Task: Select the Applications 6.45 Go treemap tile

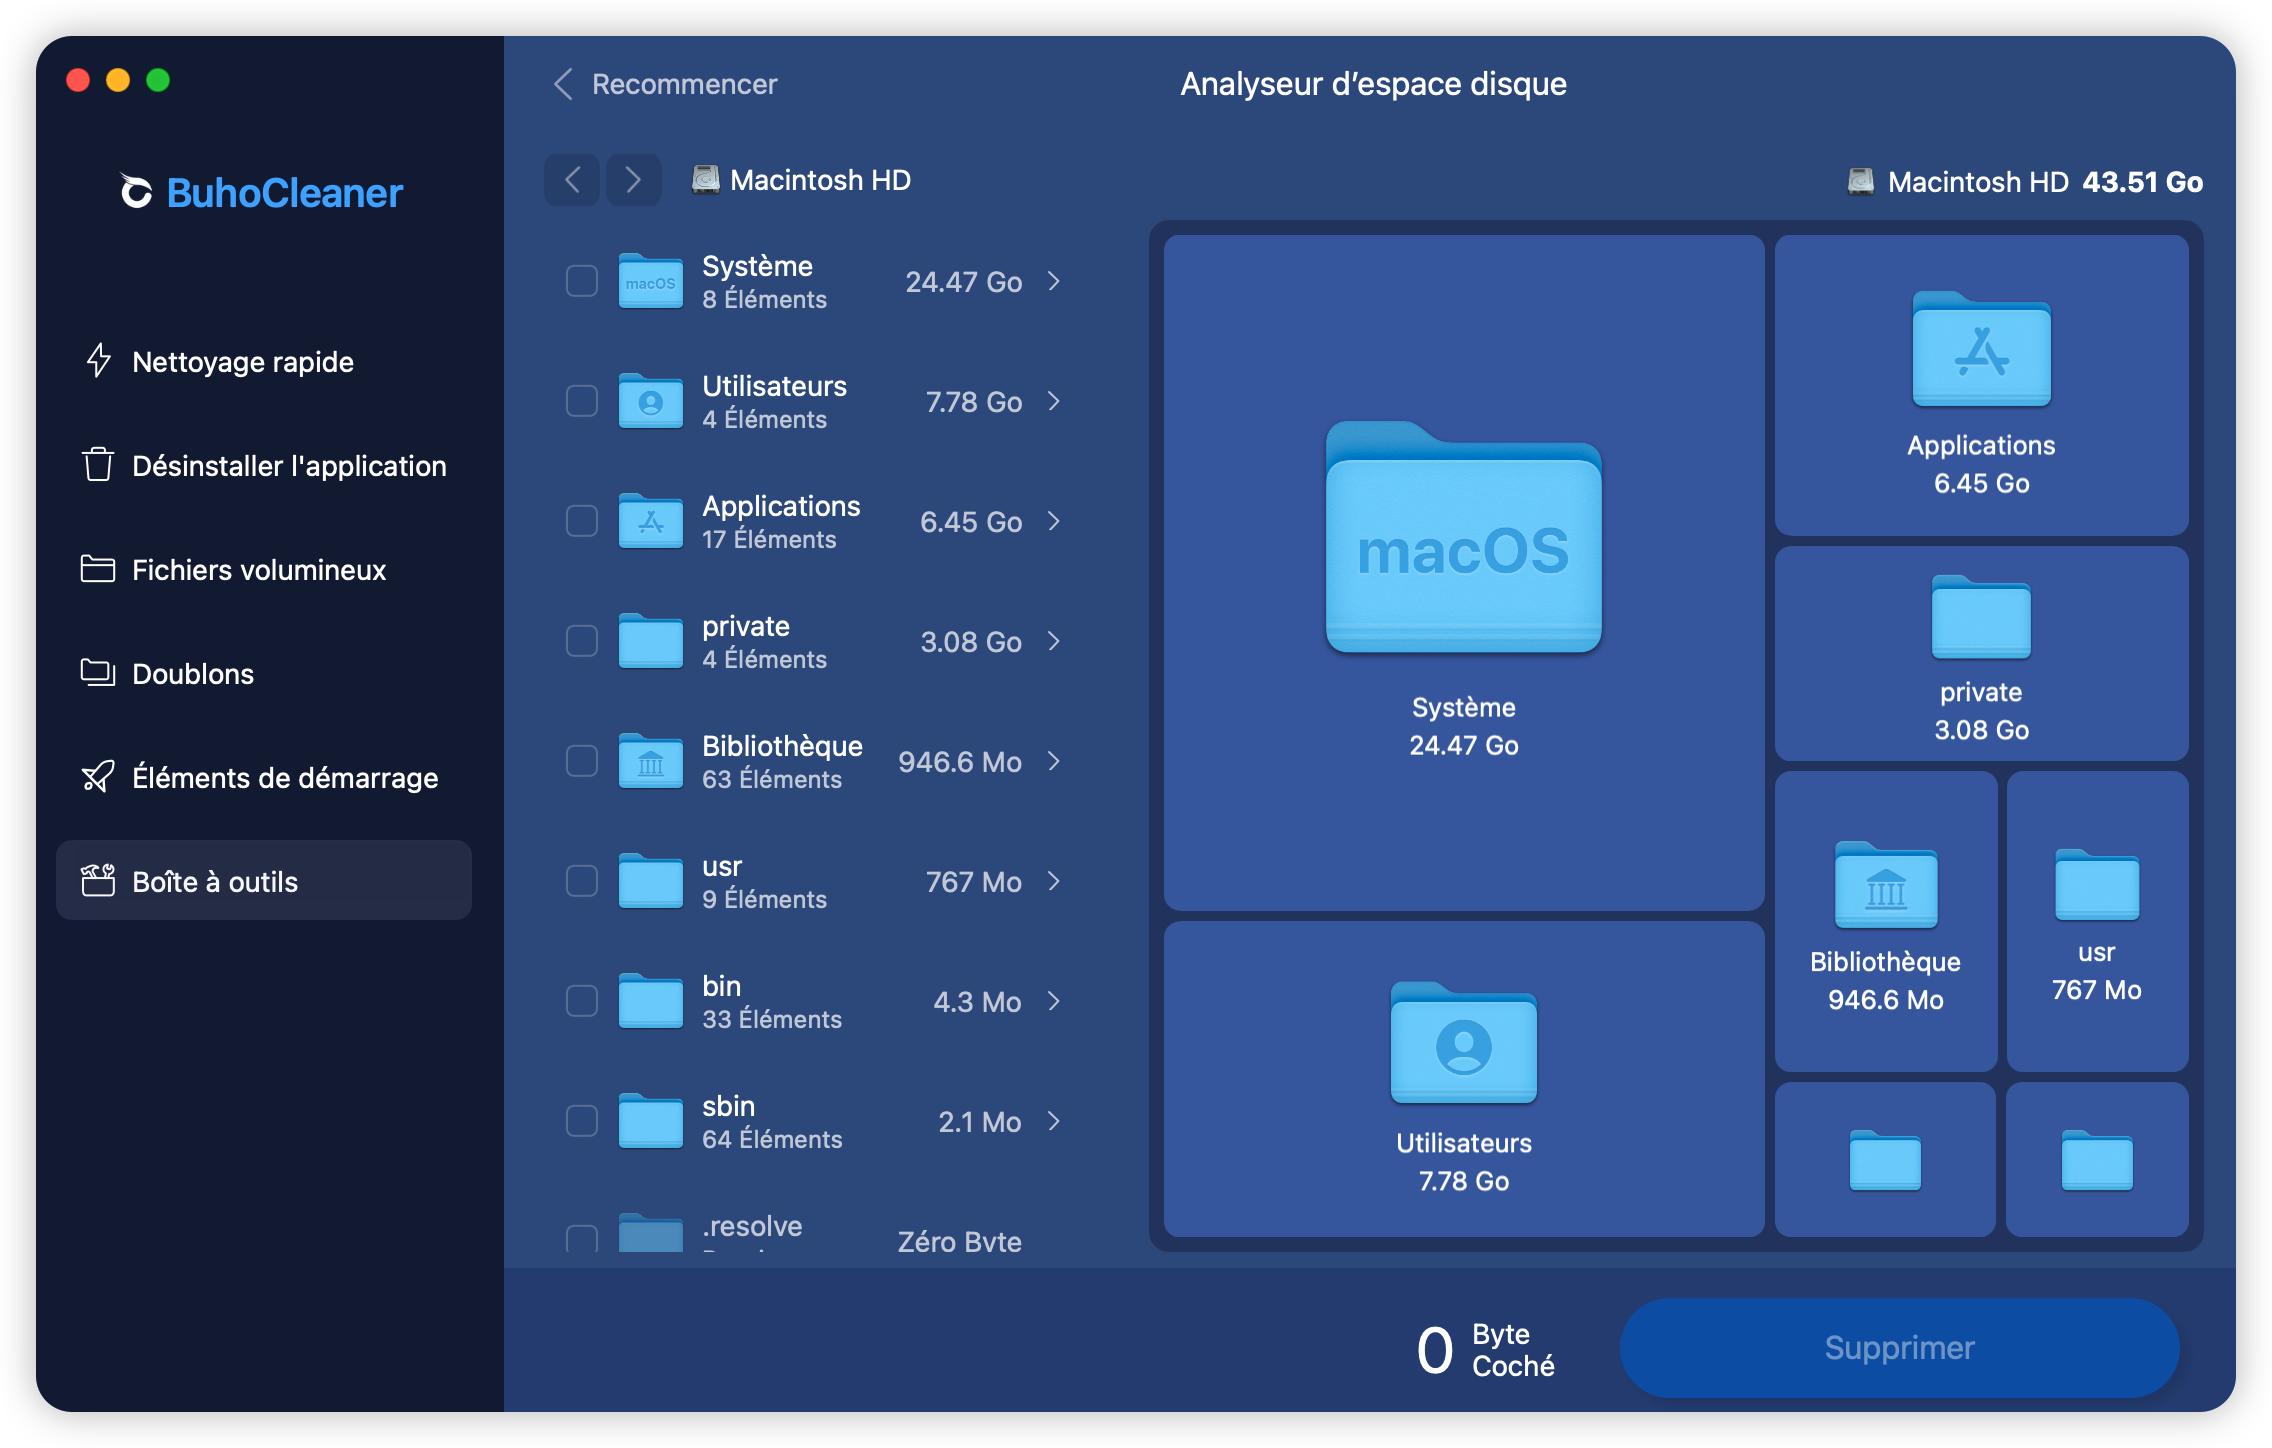Action: (x=1981, y=386)
